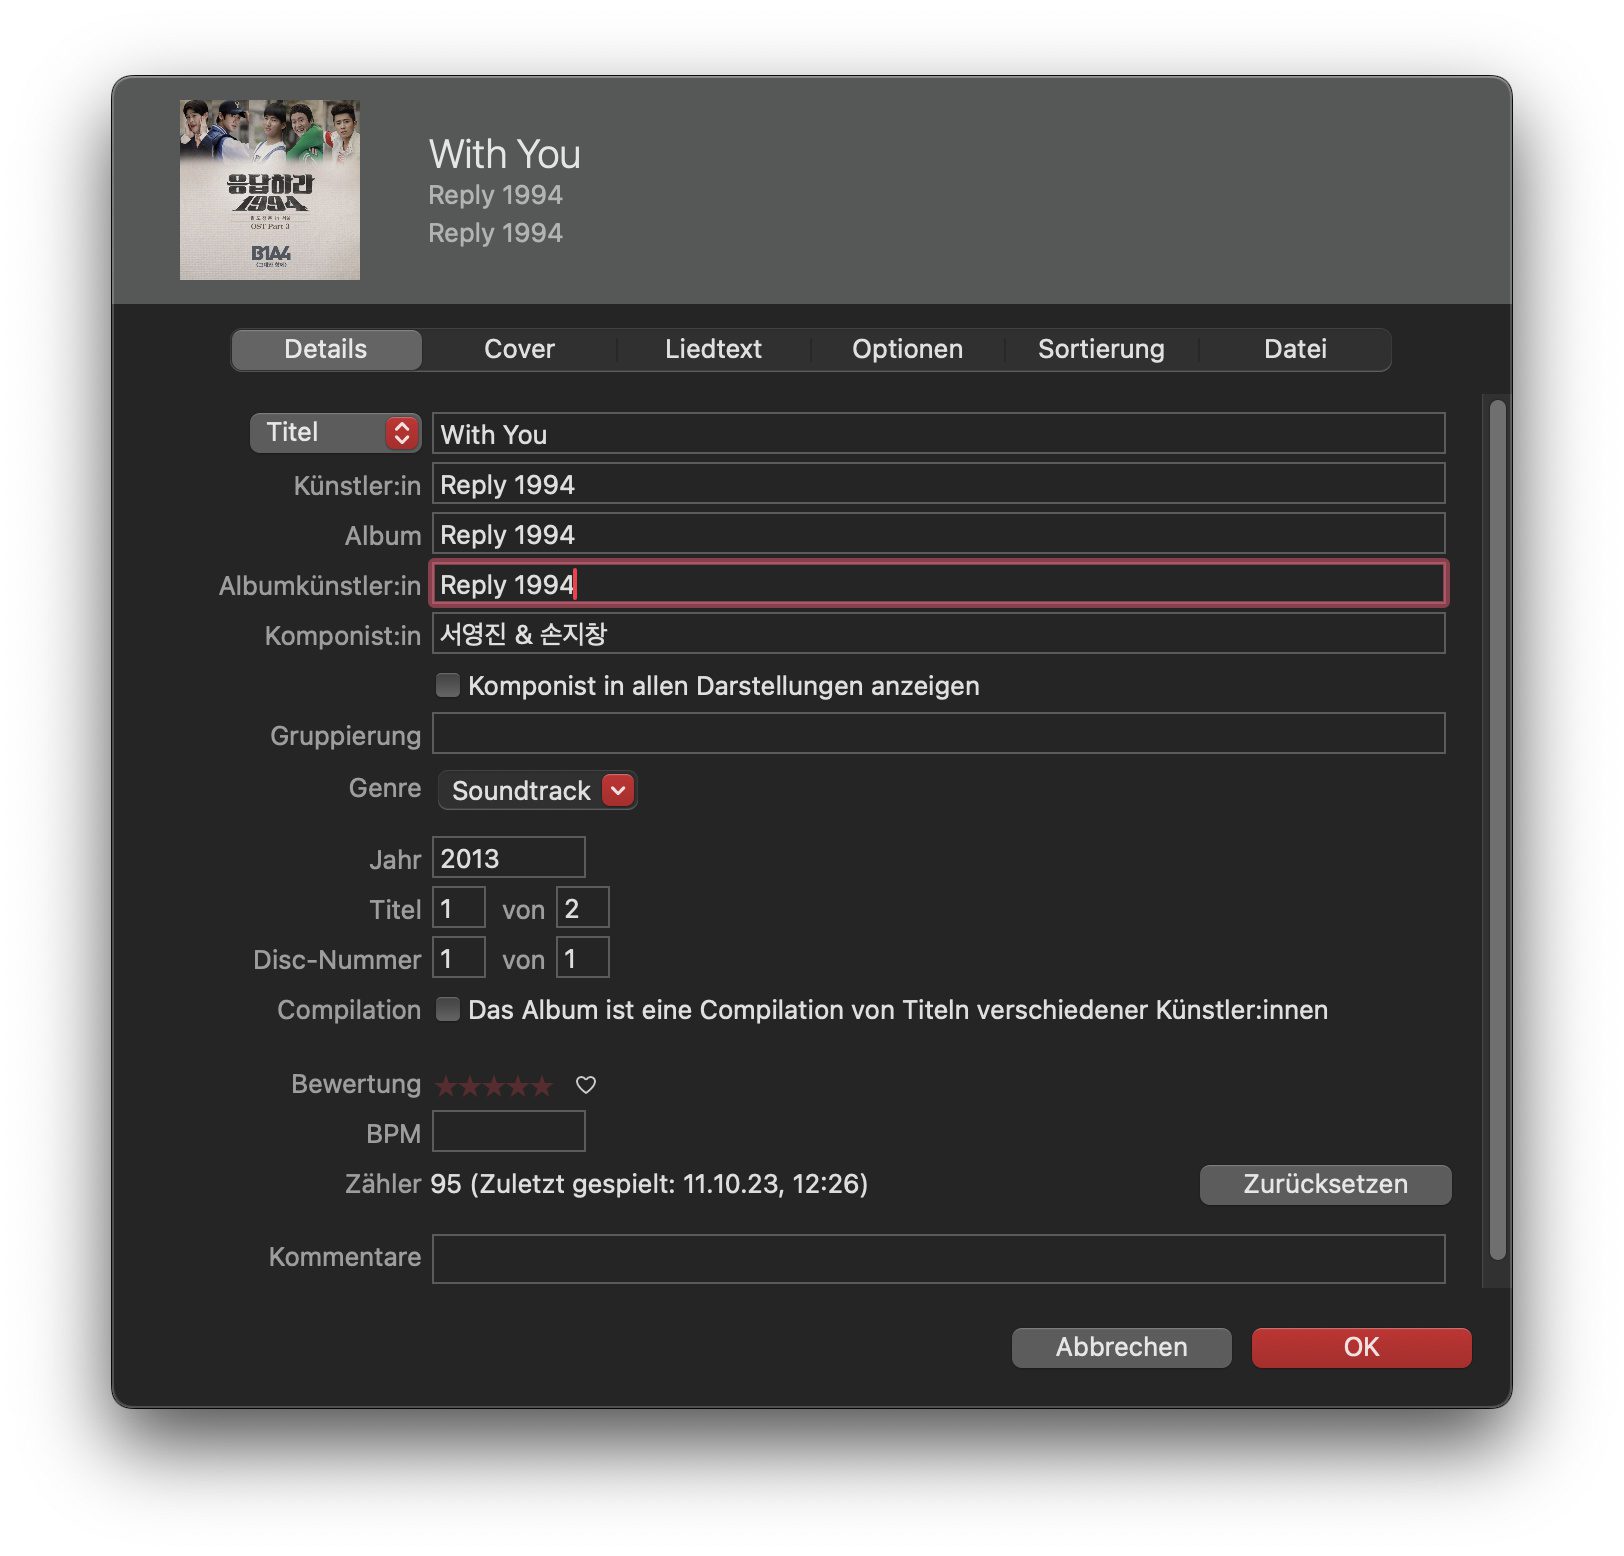Image resolution: width=1624 pixels, height=1556 pixels.
Task: Click the Komponist:in field with Korean text
Action: click(x=938, y=634)
